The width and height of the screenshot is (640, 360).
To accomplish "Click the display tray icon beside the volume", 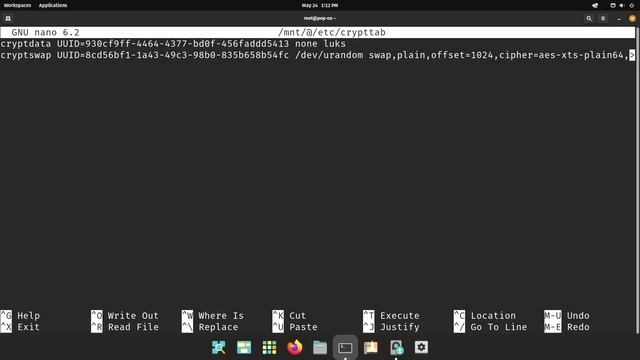I will pos(613,5).
